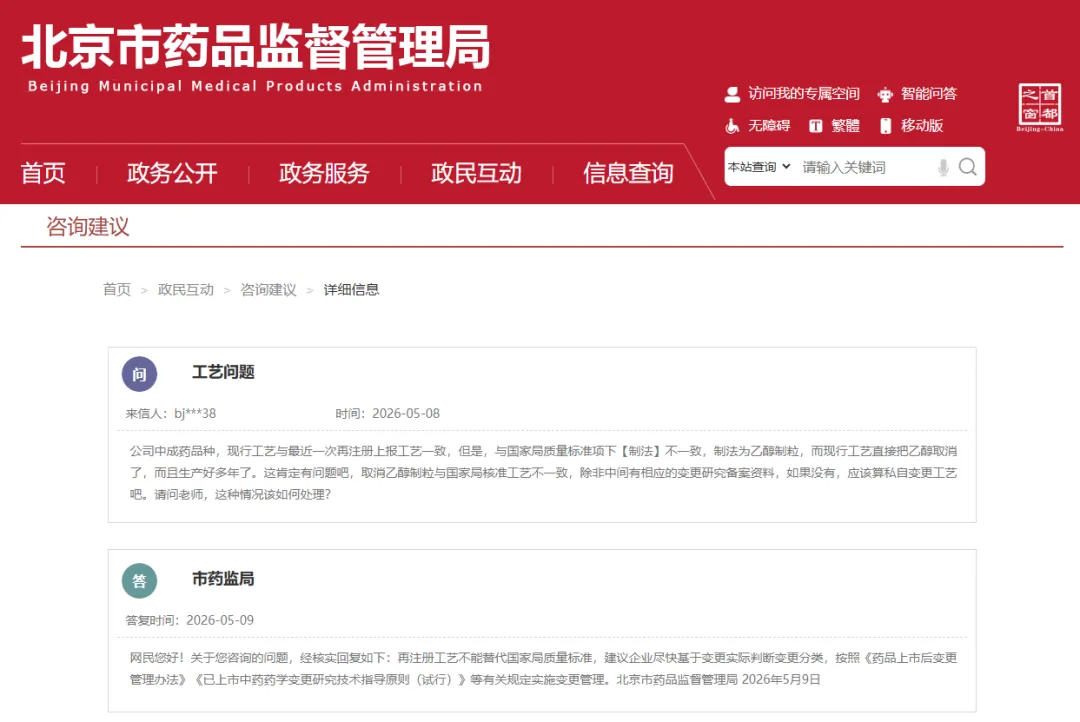Click the microphone voice search icon
Screen dimensions: 1080x722
pos(944,167)
